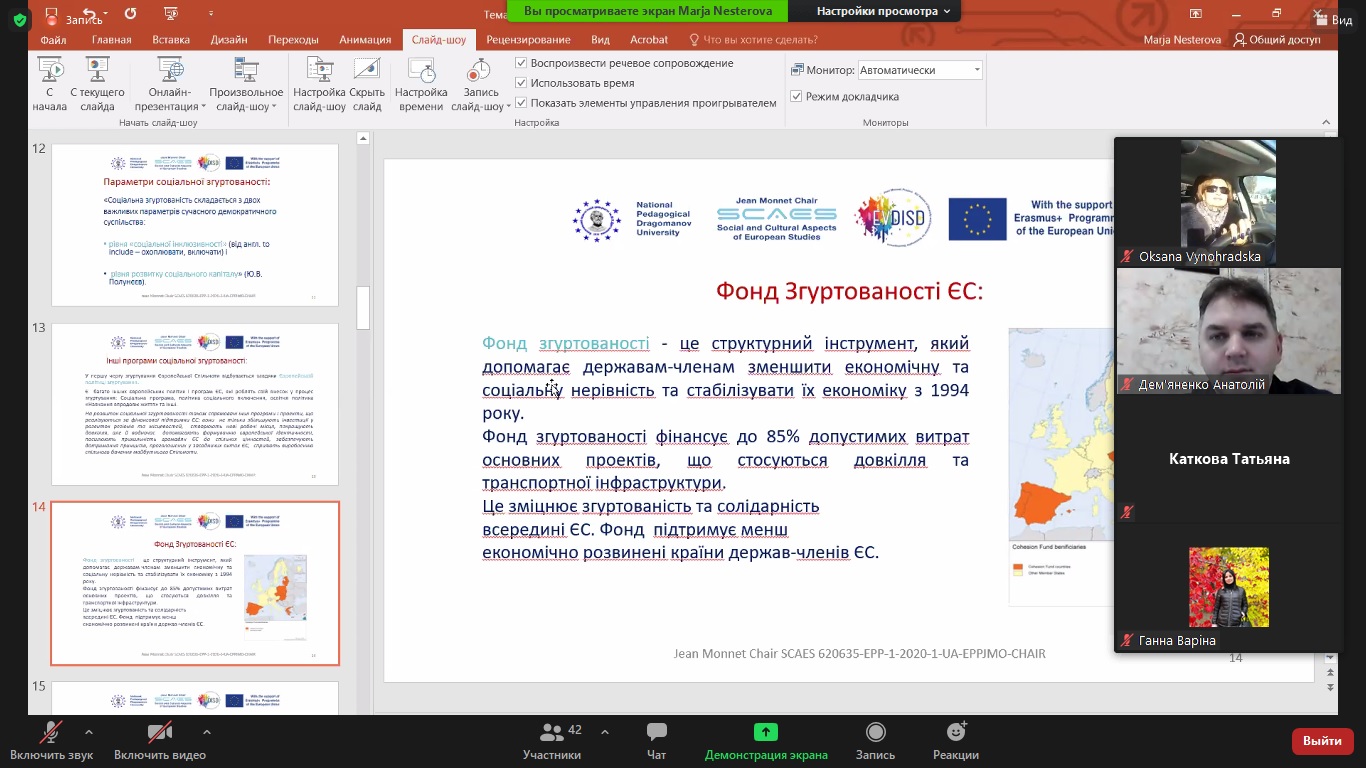Click the red Leave meeting button
Screen dimensions: 1366x768
pos(1322,741)
